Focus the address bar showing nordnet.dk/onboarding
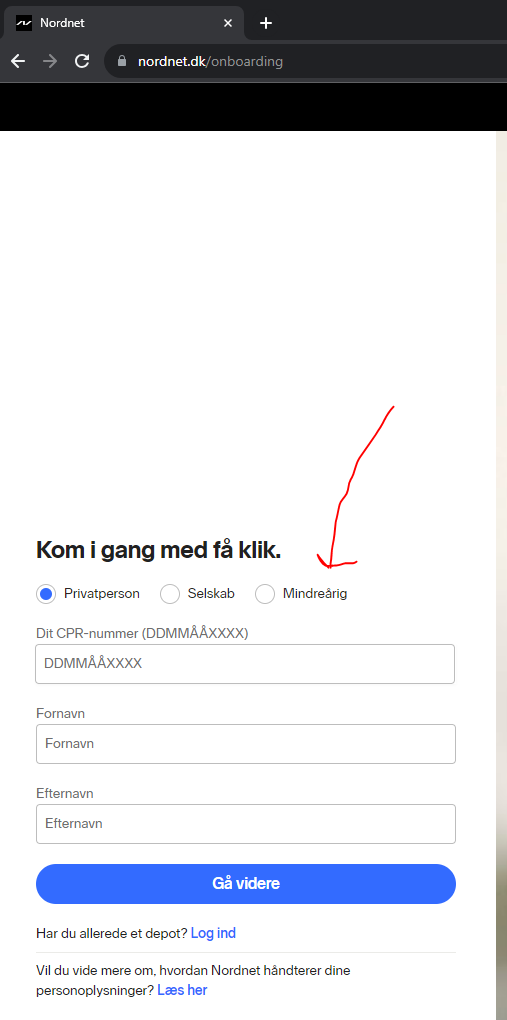This screenshot has height=1020, width=507. pyautogui.click(x=306, y=62)
